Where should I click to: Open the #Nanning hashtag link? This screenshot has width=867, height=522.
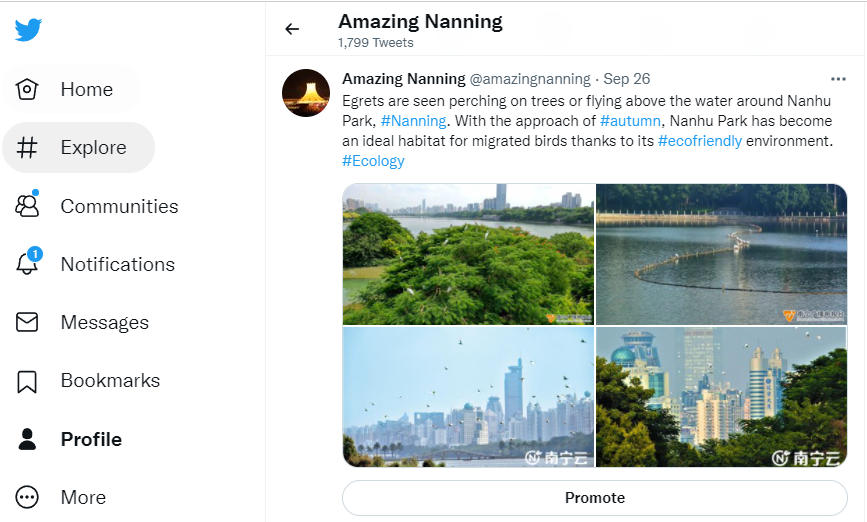pos(413,121)
